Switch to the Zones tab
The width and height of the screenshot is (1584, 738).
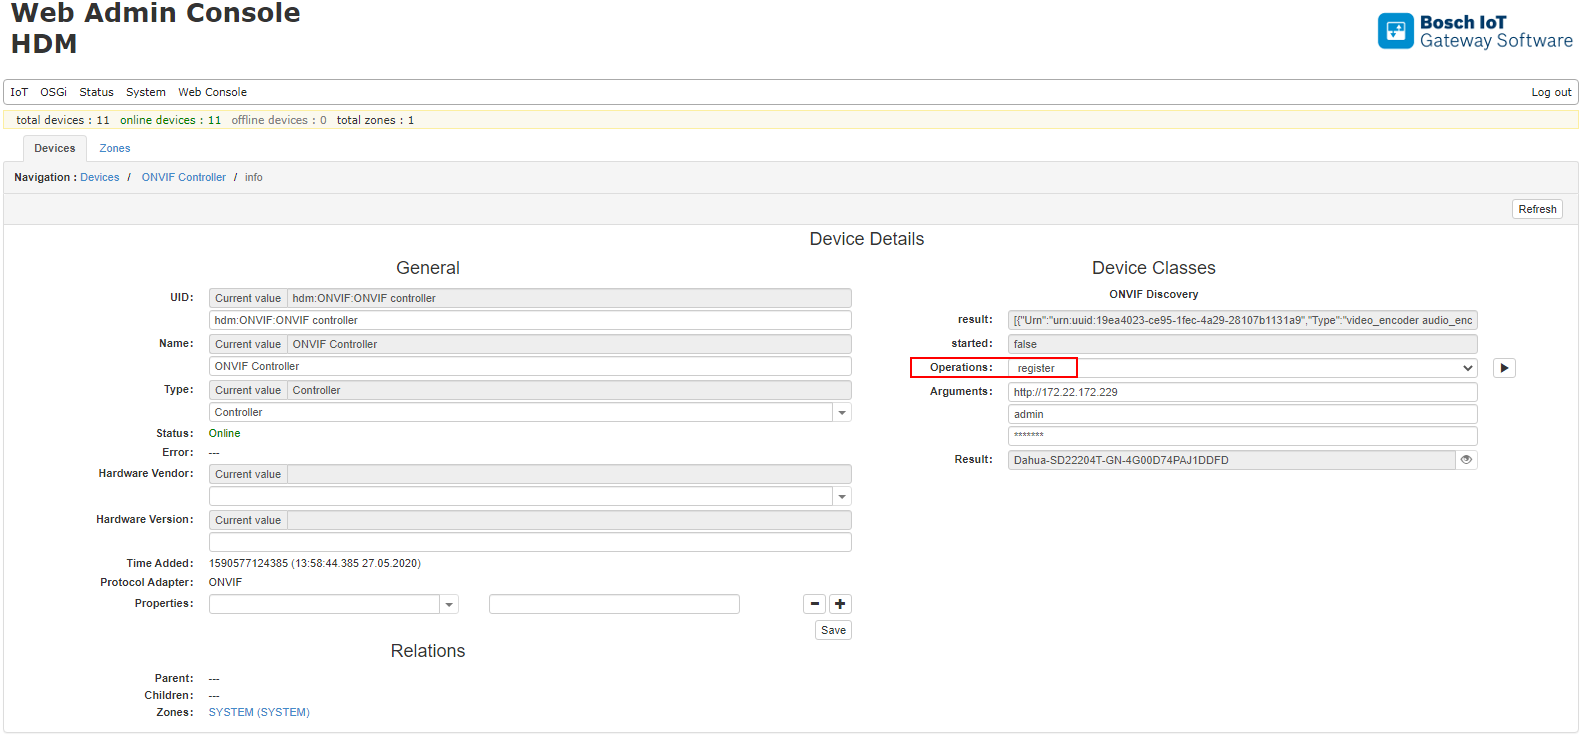tap(115, 148)
